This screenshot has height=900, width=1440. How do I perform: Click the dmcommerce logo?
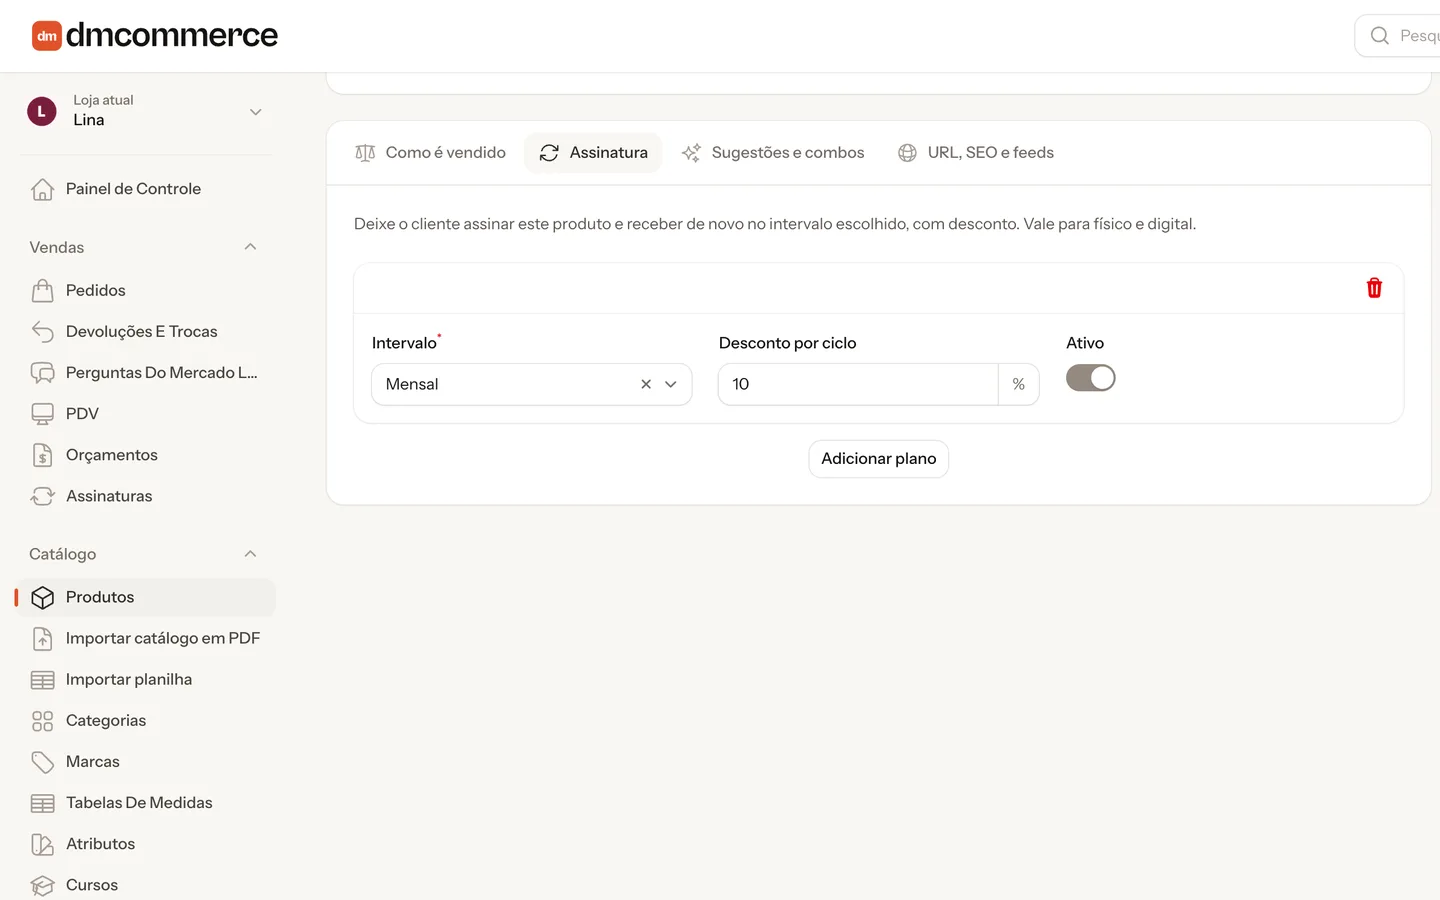click(x=155, y=35)
